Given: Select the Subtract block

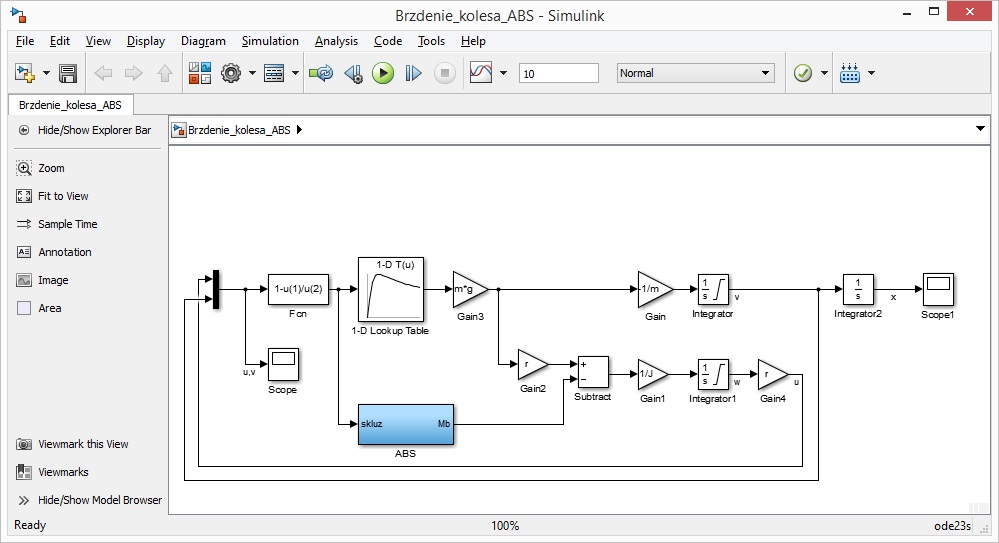Looking at the screenshot, I should pos(593,372).
